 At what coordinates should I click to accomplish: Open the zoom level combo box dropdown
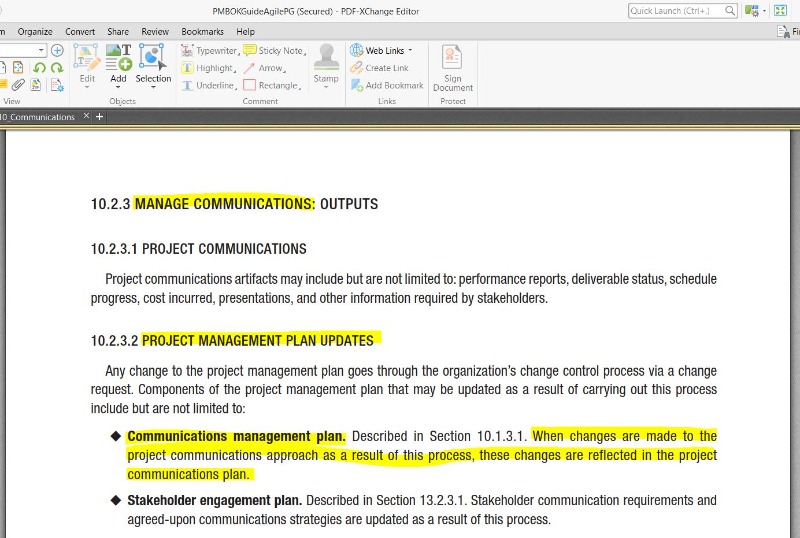41,50
